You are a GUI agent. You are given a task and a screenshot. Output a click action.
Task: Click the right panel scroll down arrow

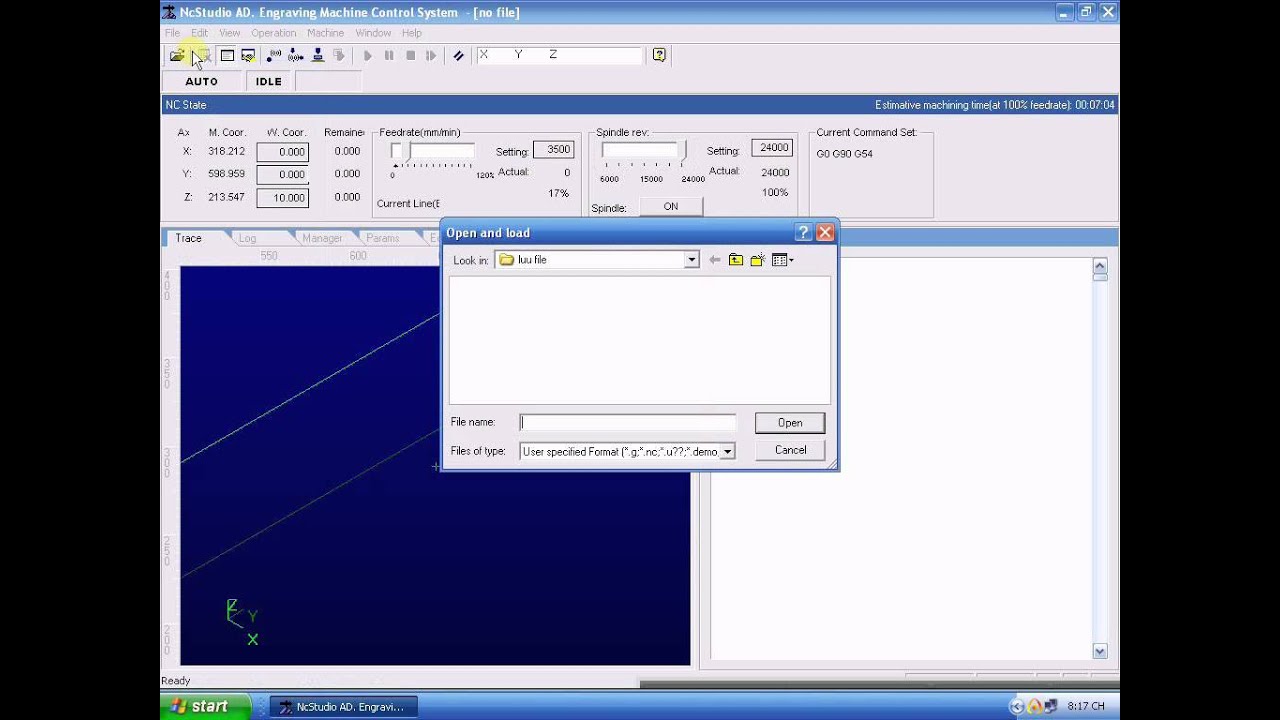pyautogui.click(x=1100, y=651)
